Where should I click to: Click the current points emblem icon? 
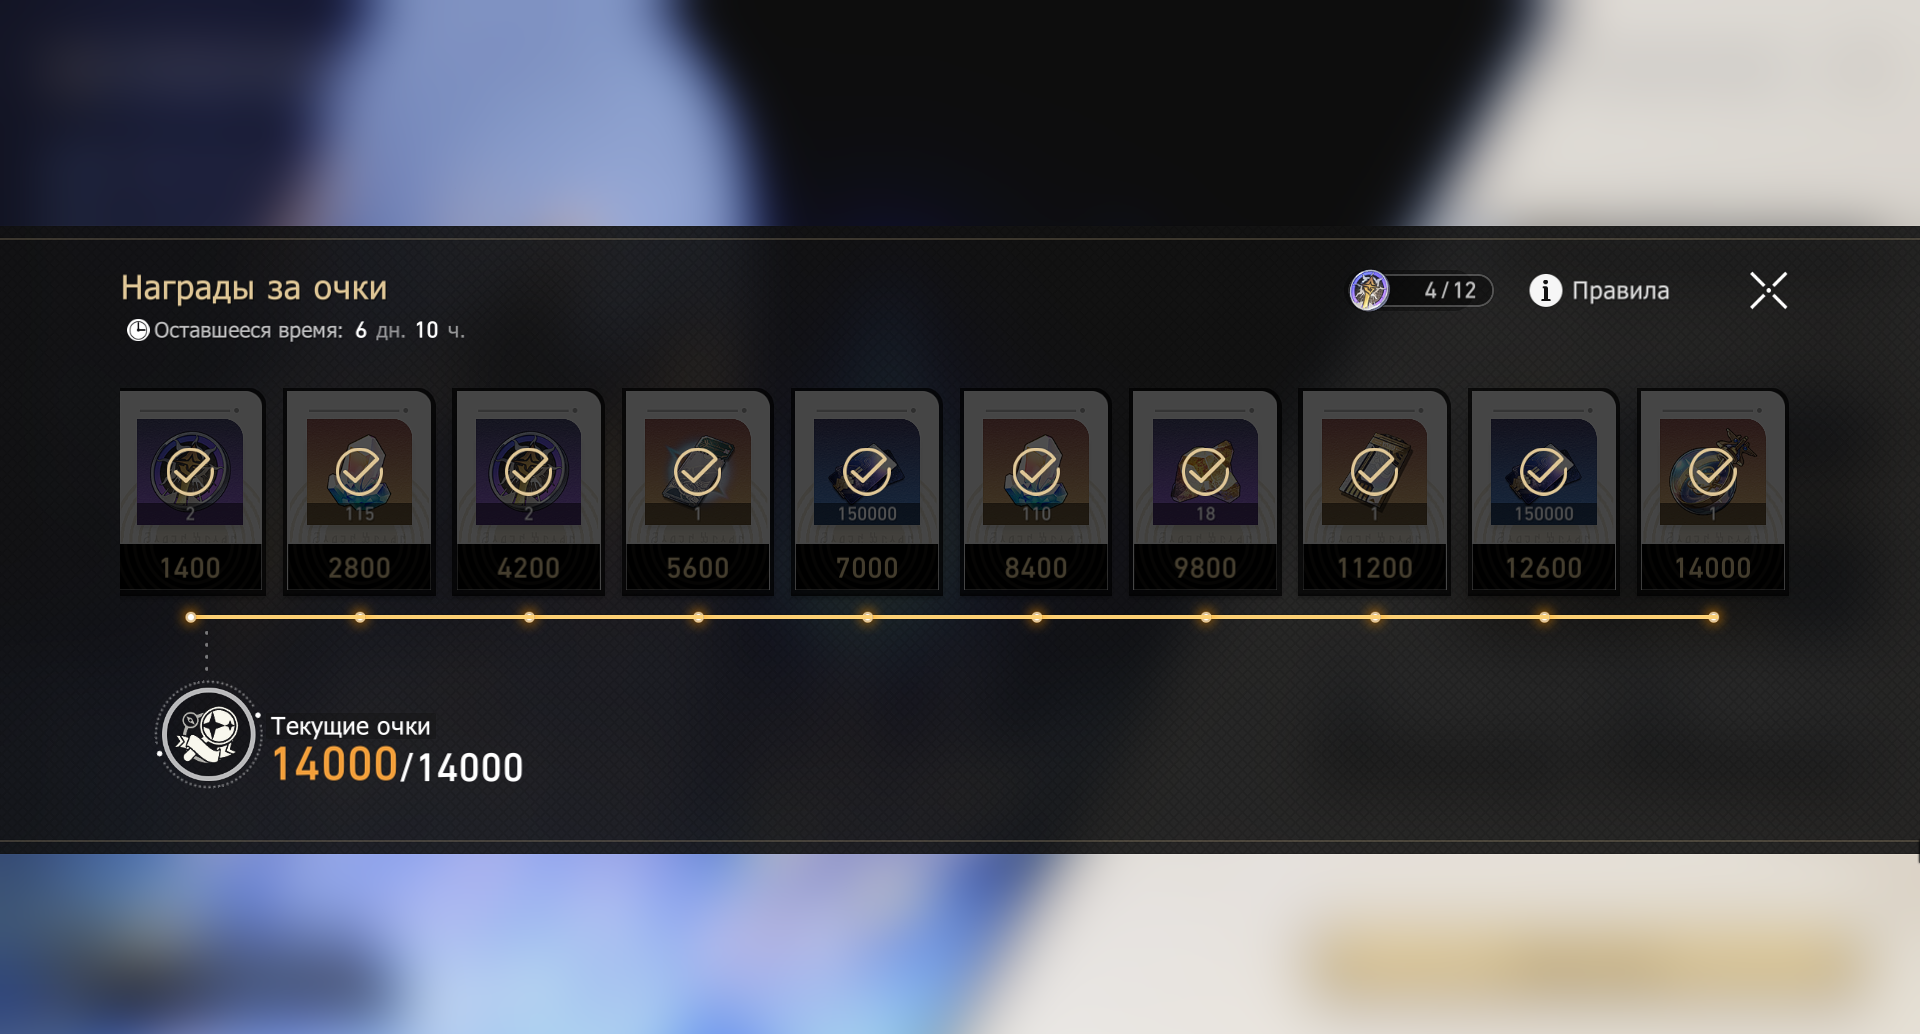[208, 734]
